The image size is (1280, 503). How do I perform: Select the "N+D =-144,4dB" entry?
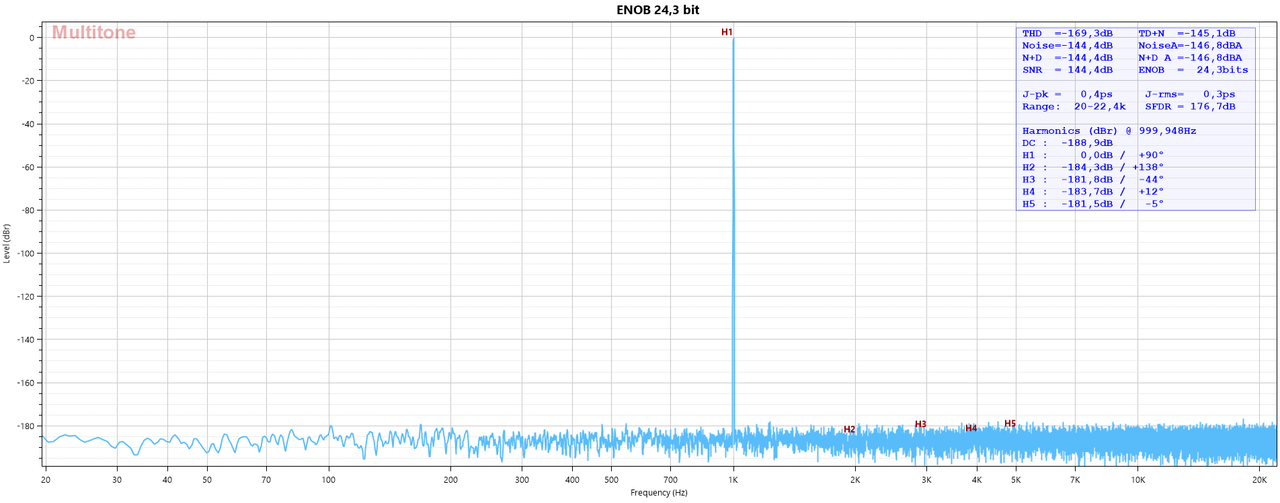coord(1067,58)
